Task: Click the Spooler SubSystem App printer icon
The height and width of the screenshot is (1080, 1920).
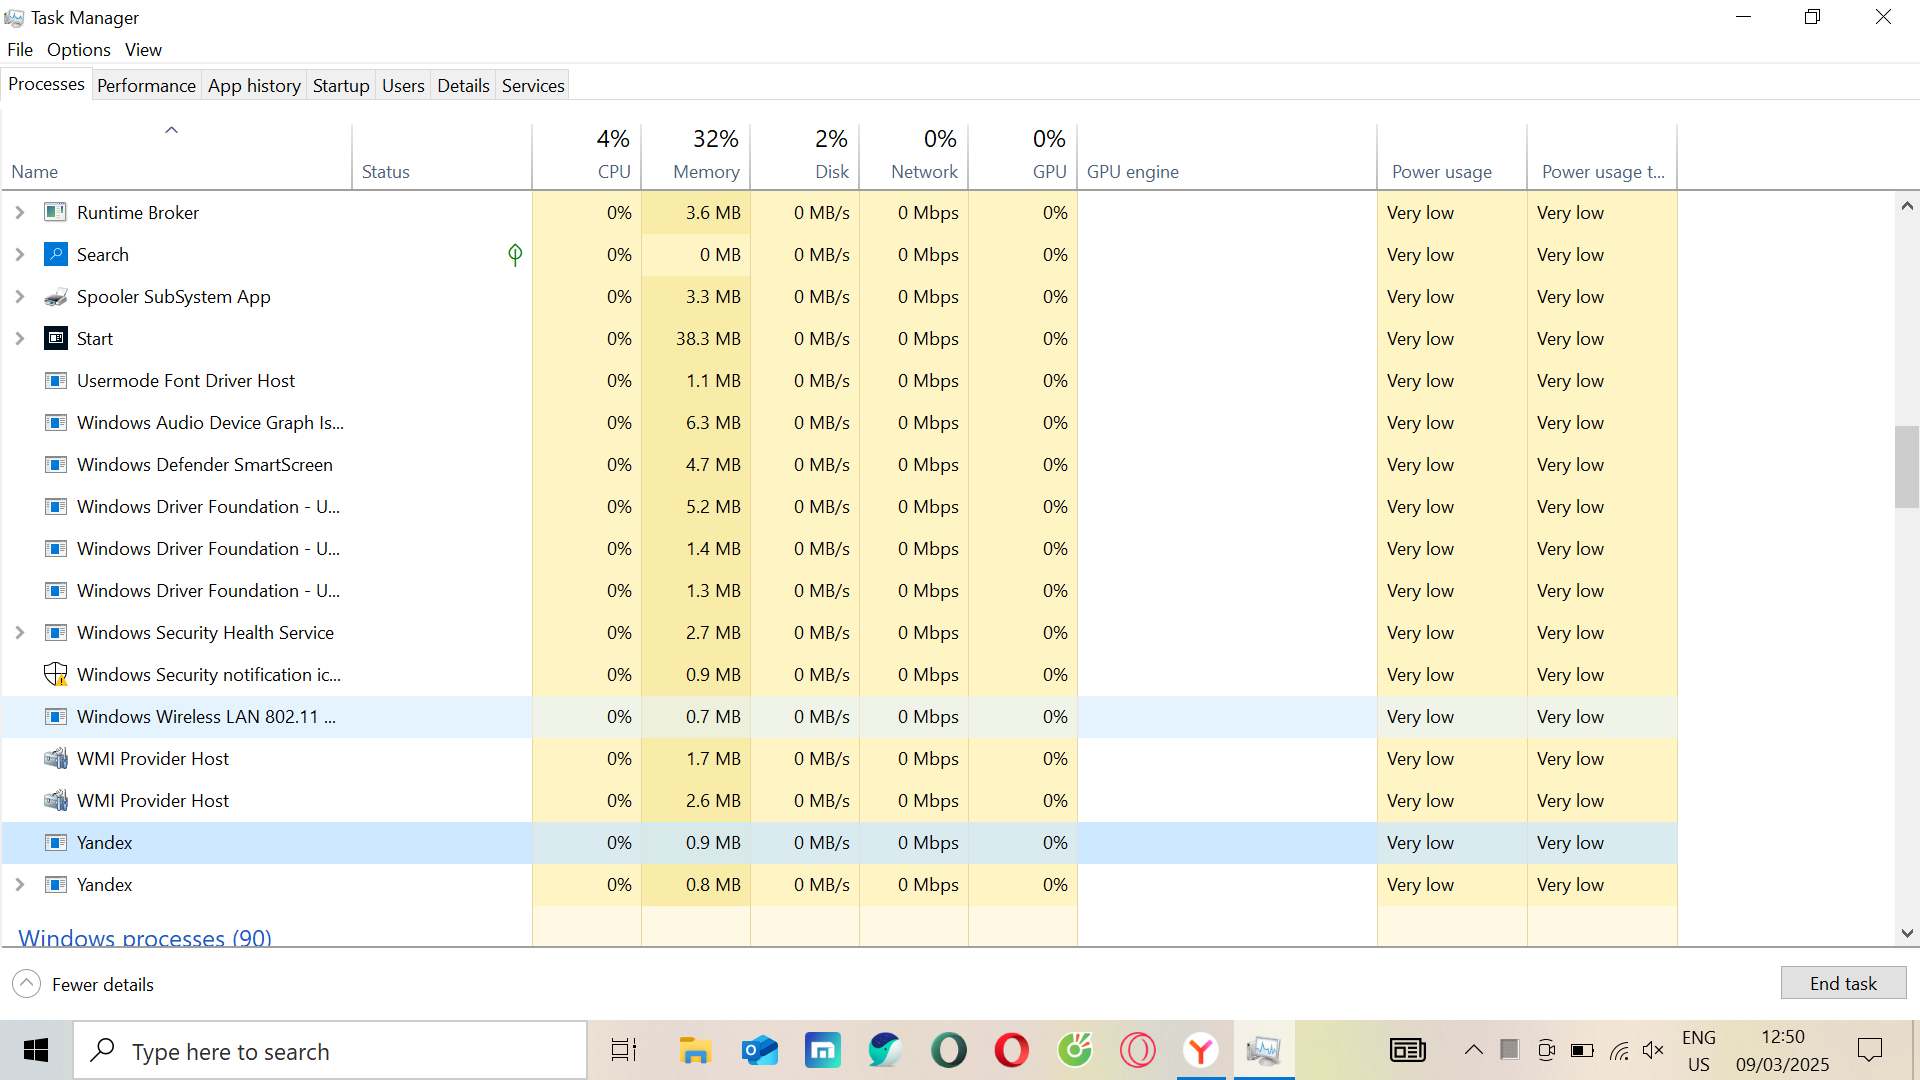Action: 56,297
